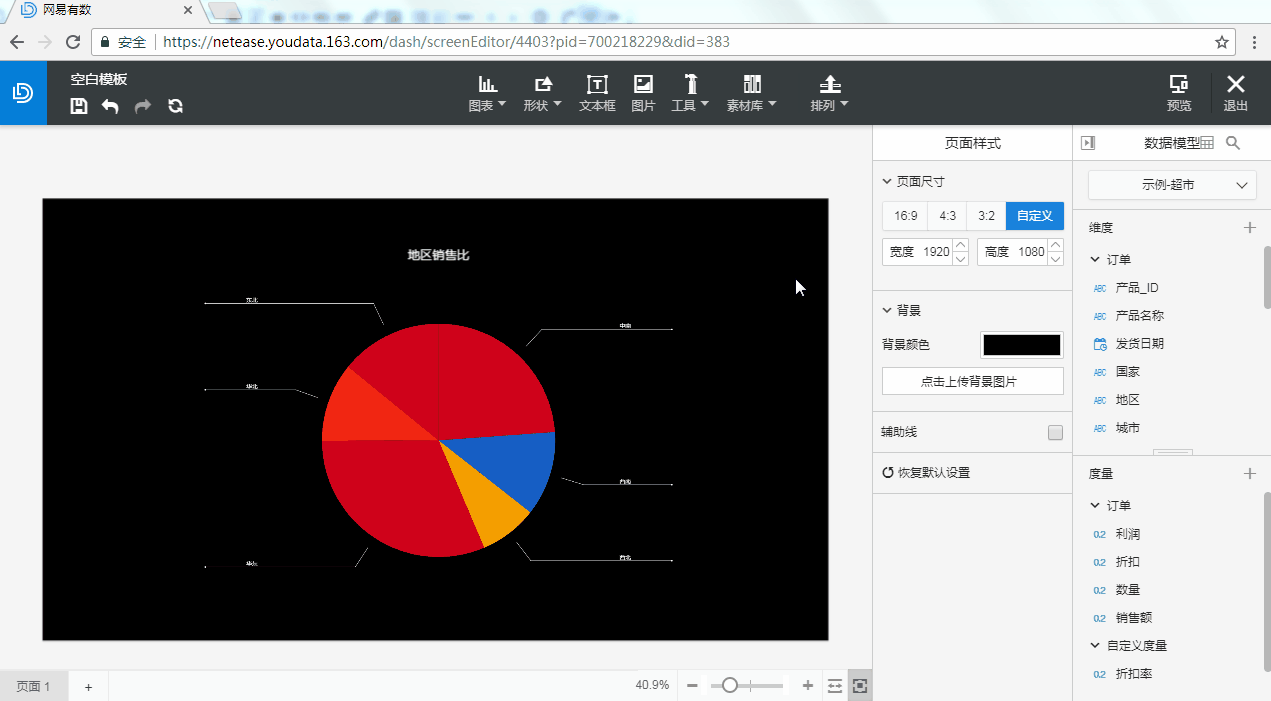
Task: Open the 素材库 library menu
Action: (x=752, y=93)
